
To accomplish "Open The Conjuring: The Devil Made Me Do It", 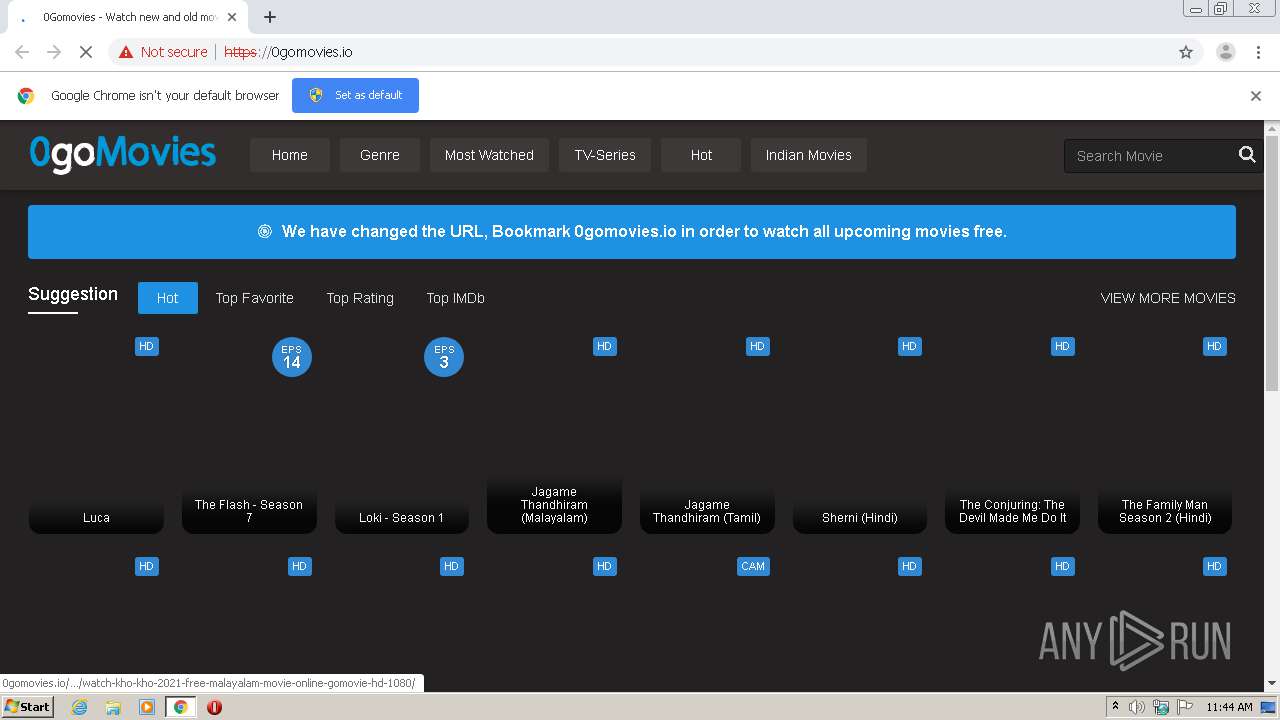I will tap(1012, 435).
